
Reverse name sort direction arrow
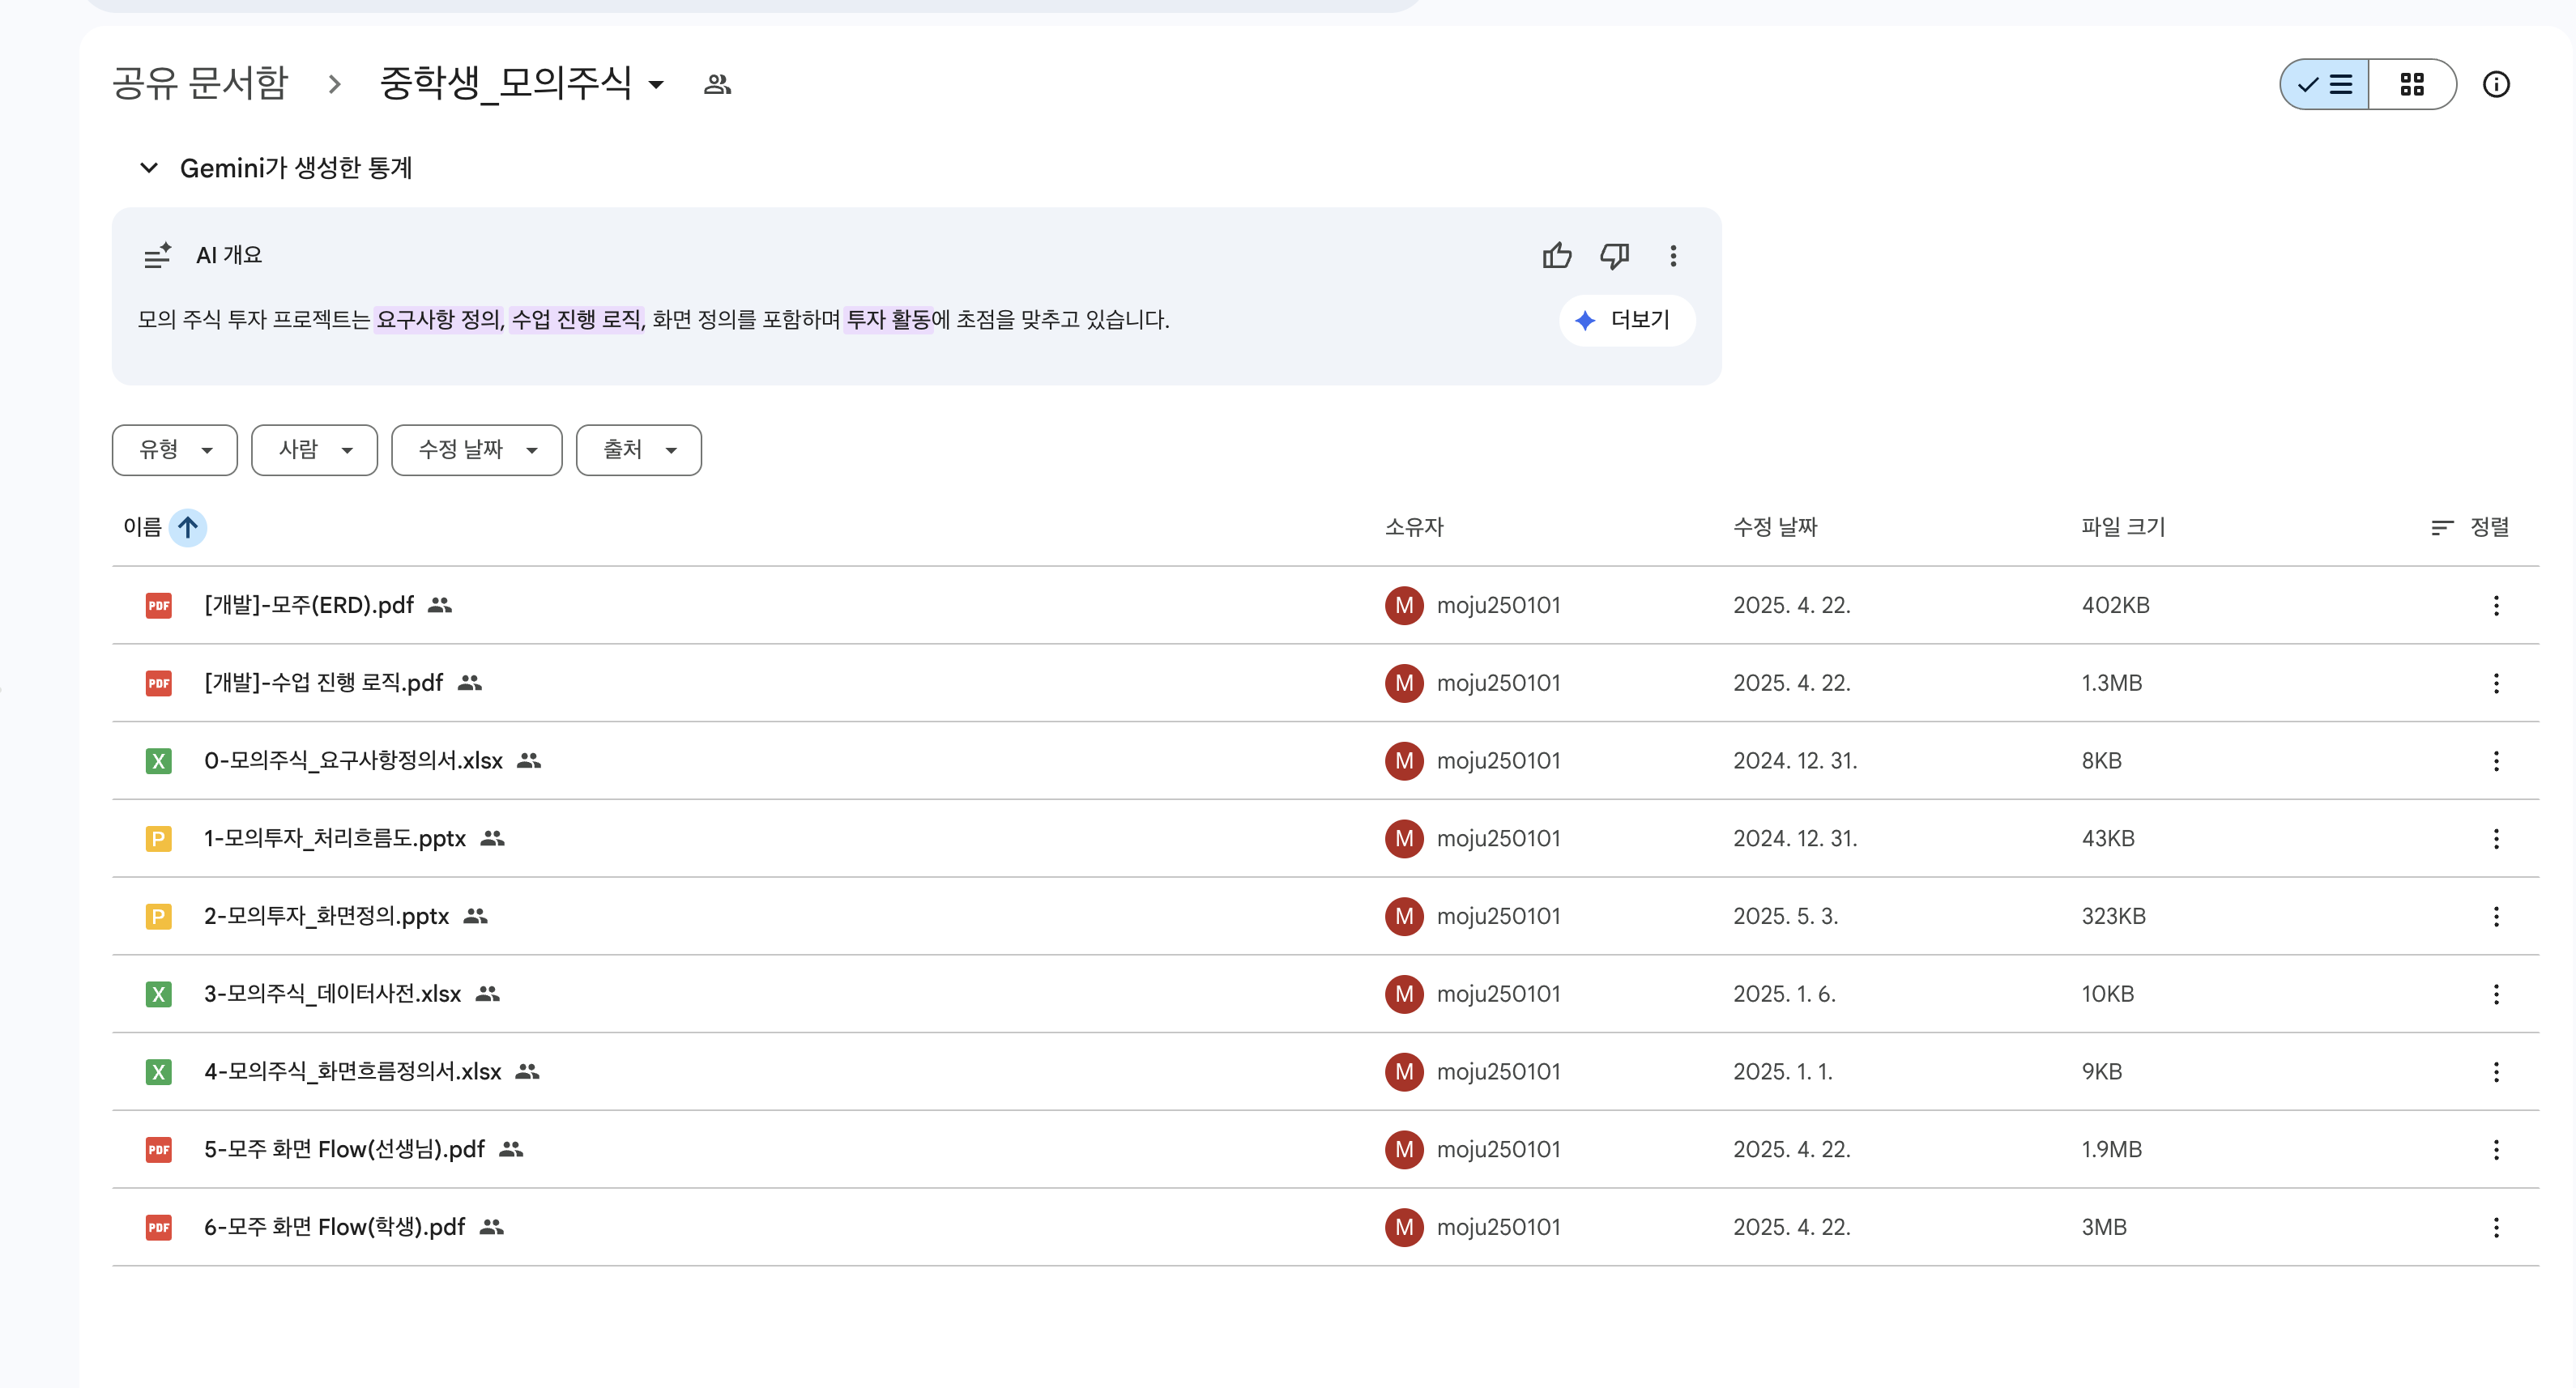click(x=188, y=527)
